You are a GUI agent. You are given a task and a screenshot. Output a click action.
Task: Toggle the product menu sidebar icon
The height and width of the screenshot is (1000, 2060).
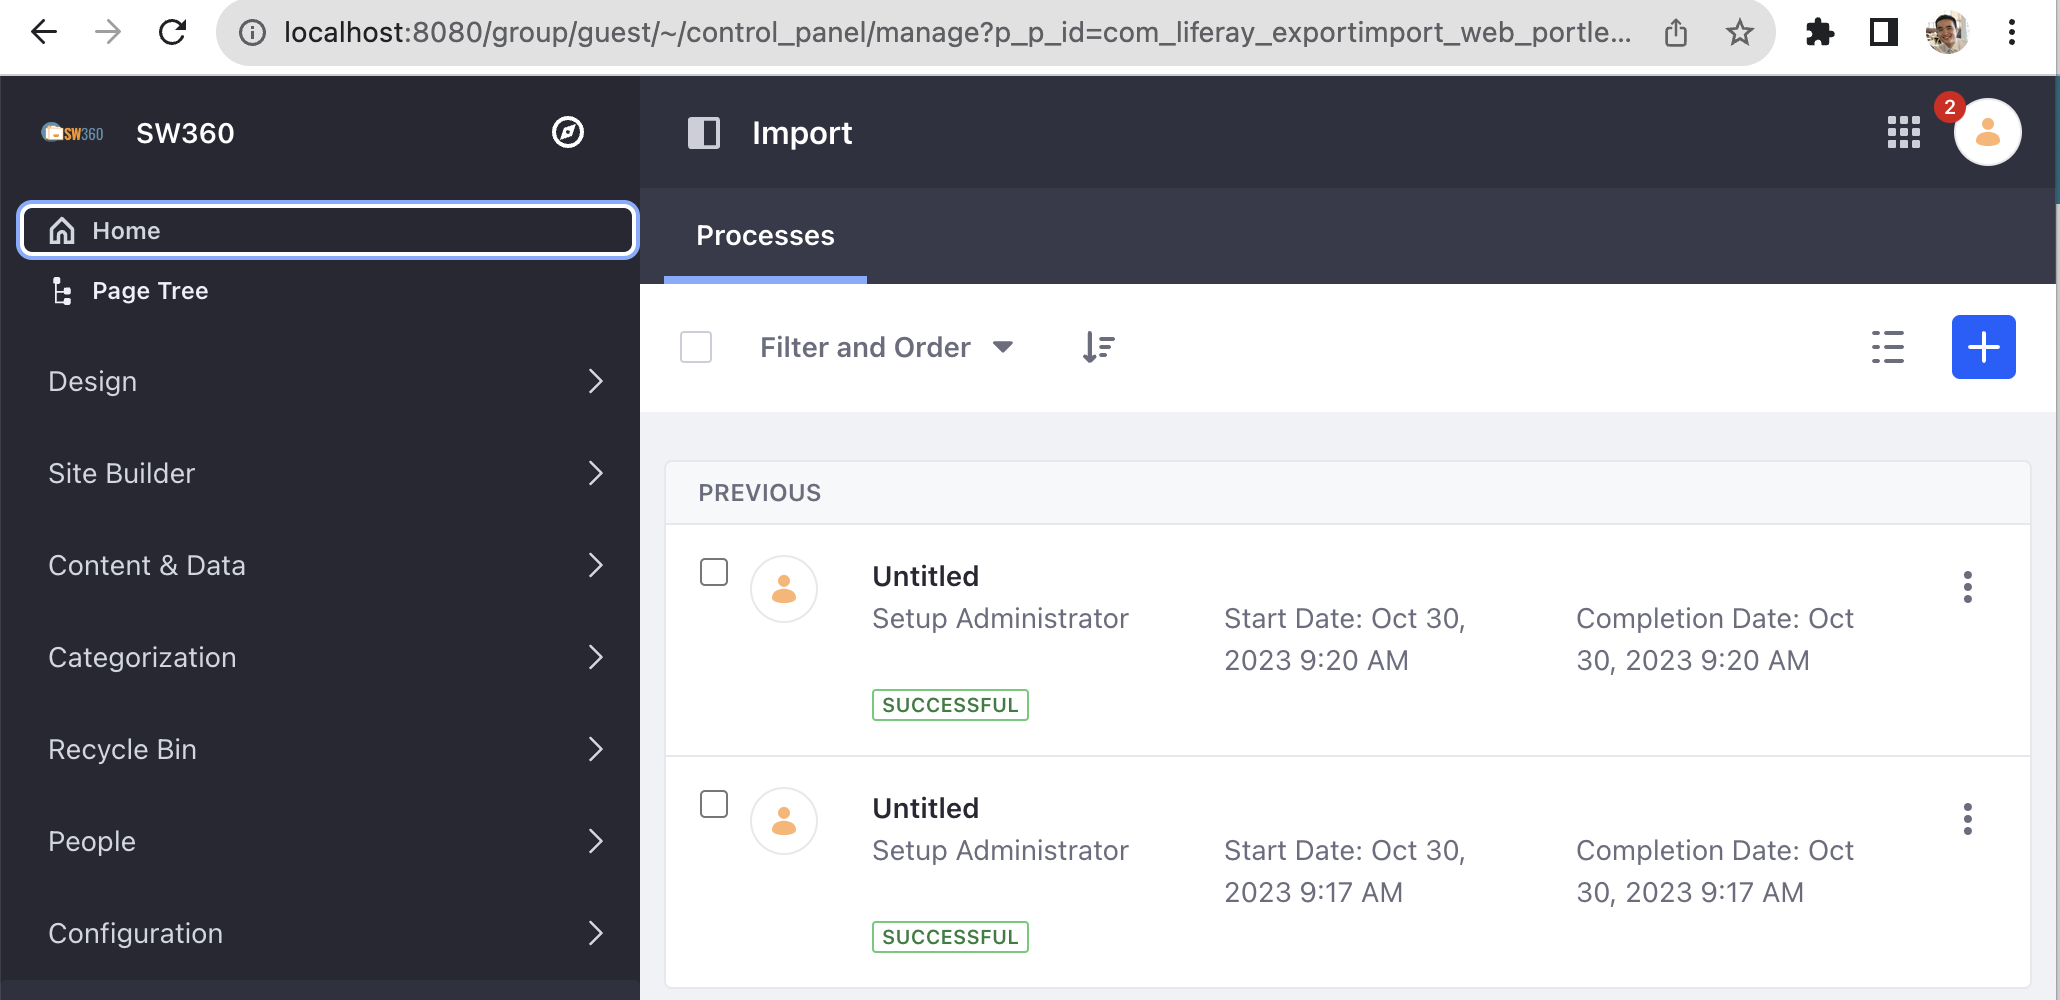(704, 133)
